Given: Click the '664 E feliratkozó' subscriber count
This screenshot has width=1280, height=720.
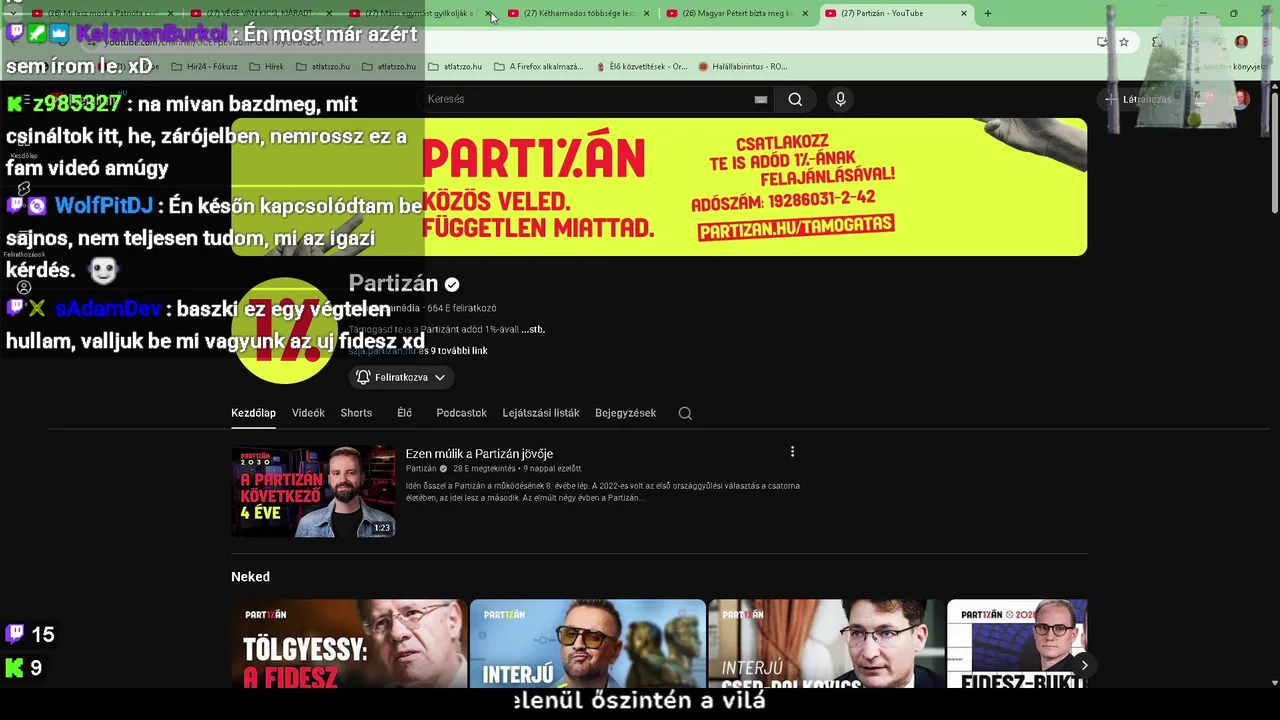Looking at the screenshot, I should tap(462, 308).
